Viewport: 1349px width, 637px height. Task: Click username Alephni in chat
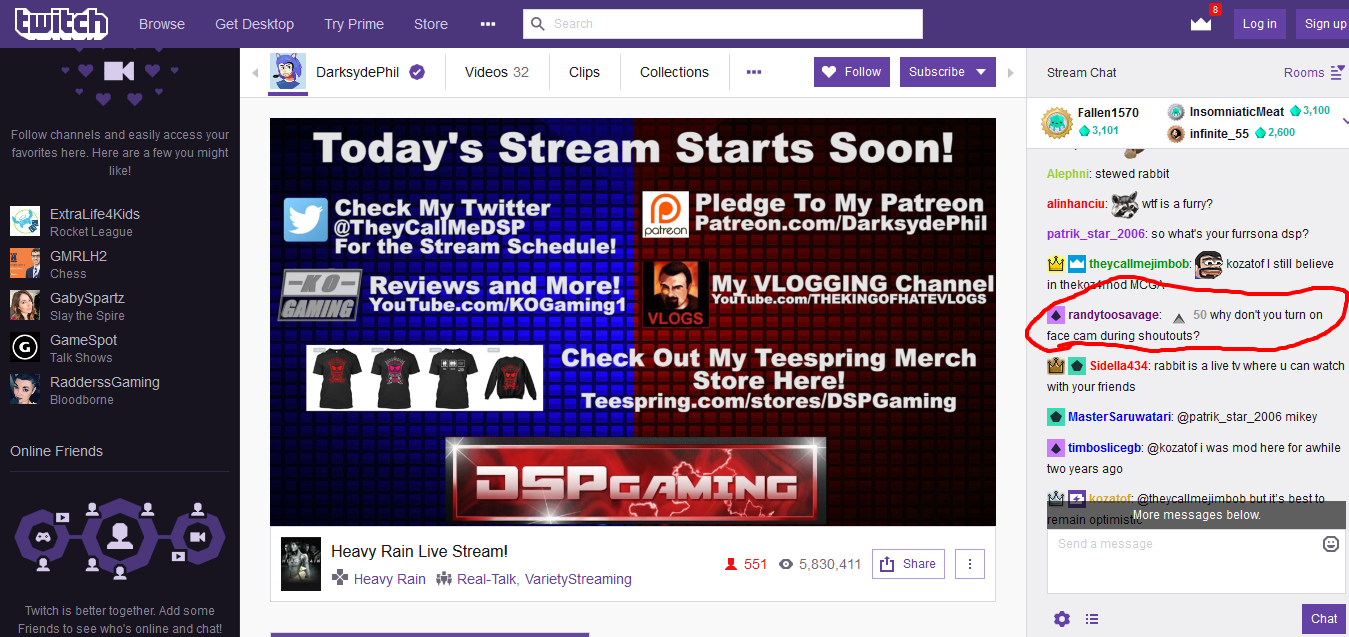tap(1067, 174)
